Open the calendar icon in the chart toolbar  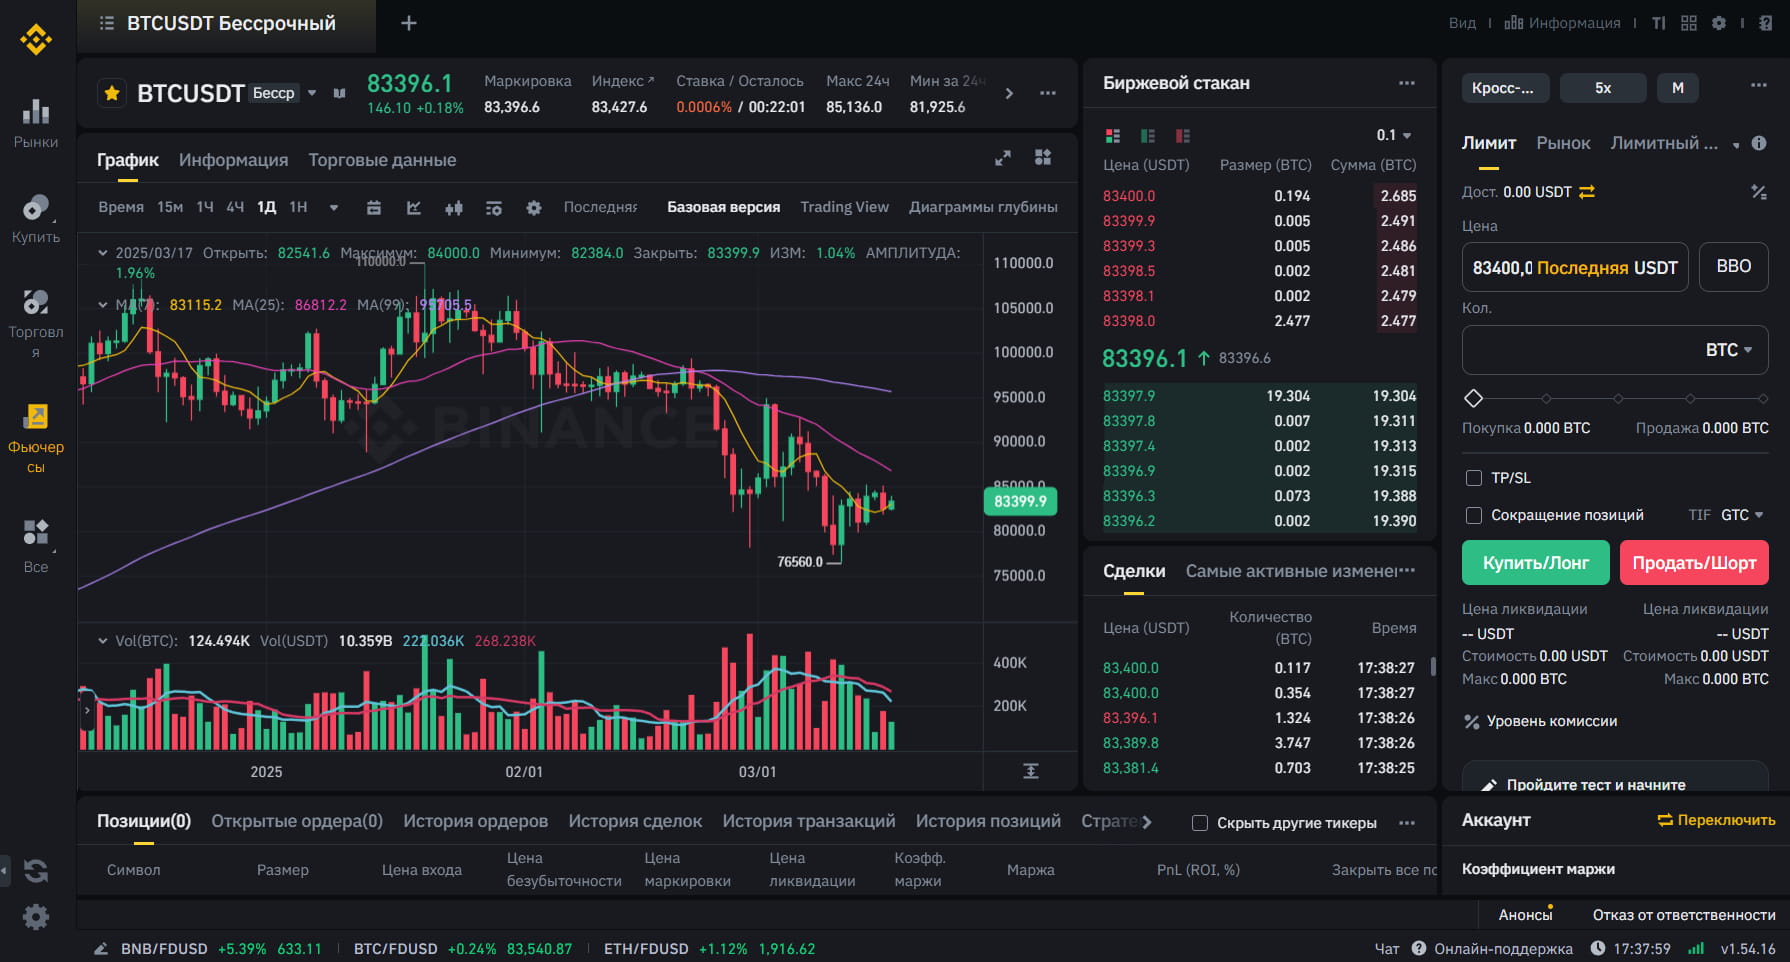[374, 208]
